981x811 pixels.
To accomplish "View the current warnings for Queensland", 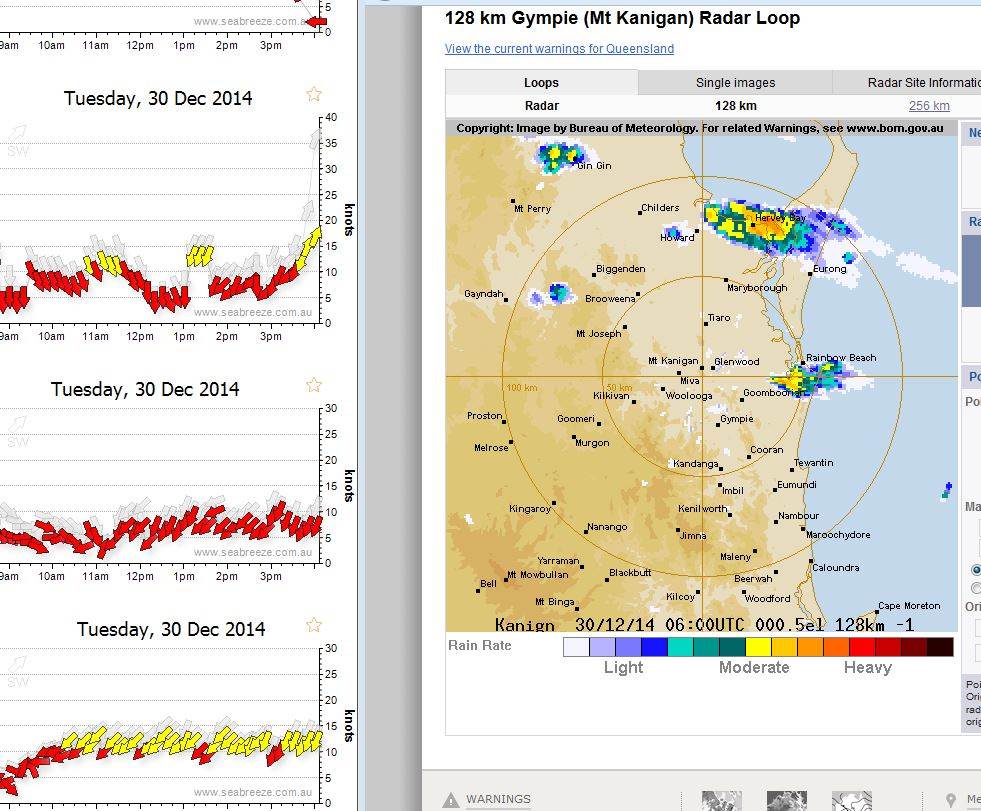I will coord(559,49).
